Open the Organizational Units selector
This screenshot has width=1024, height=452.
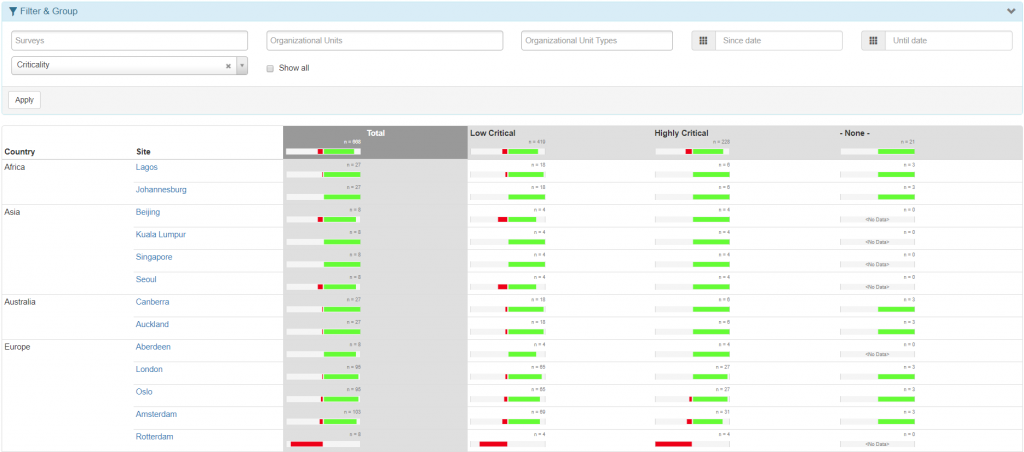pyautogui.click(x=384, y=41)
